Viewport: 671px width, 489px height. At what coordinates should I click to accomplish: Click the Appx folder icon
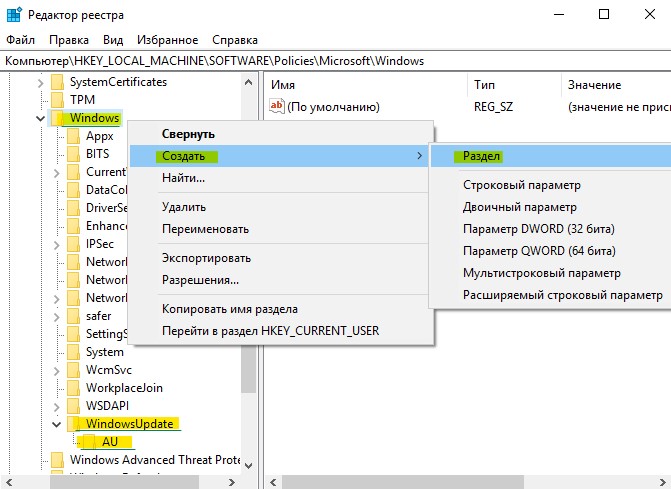click(73, 136)
